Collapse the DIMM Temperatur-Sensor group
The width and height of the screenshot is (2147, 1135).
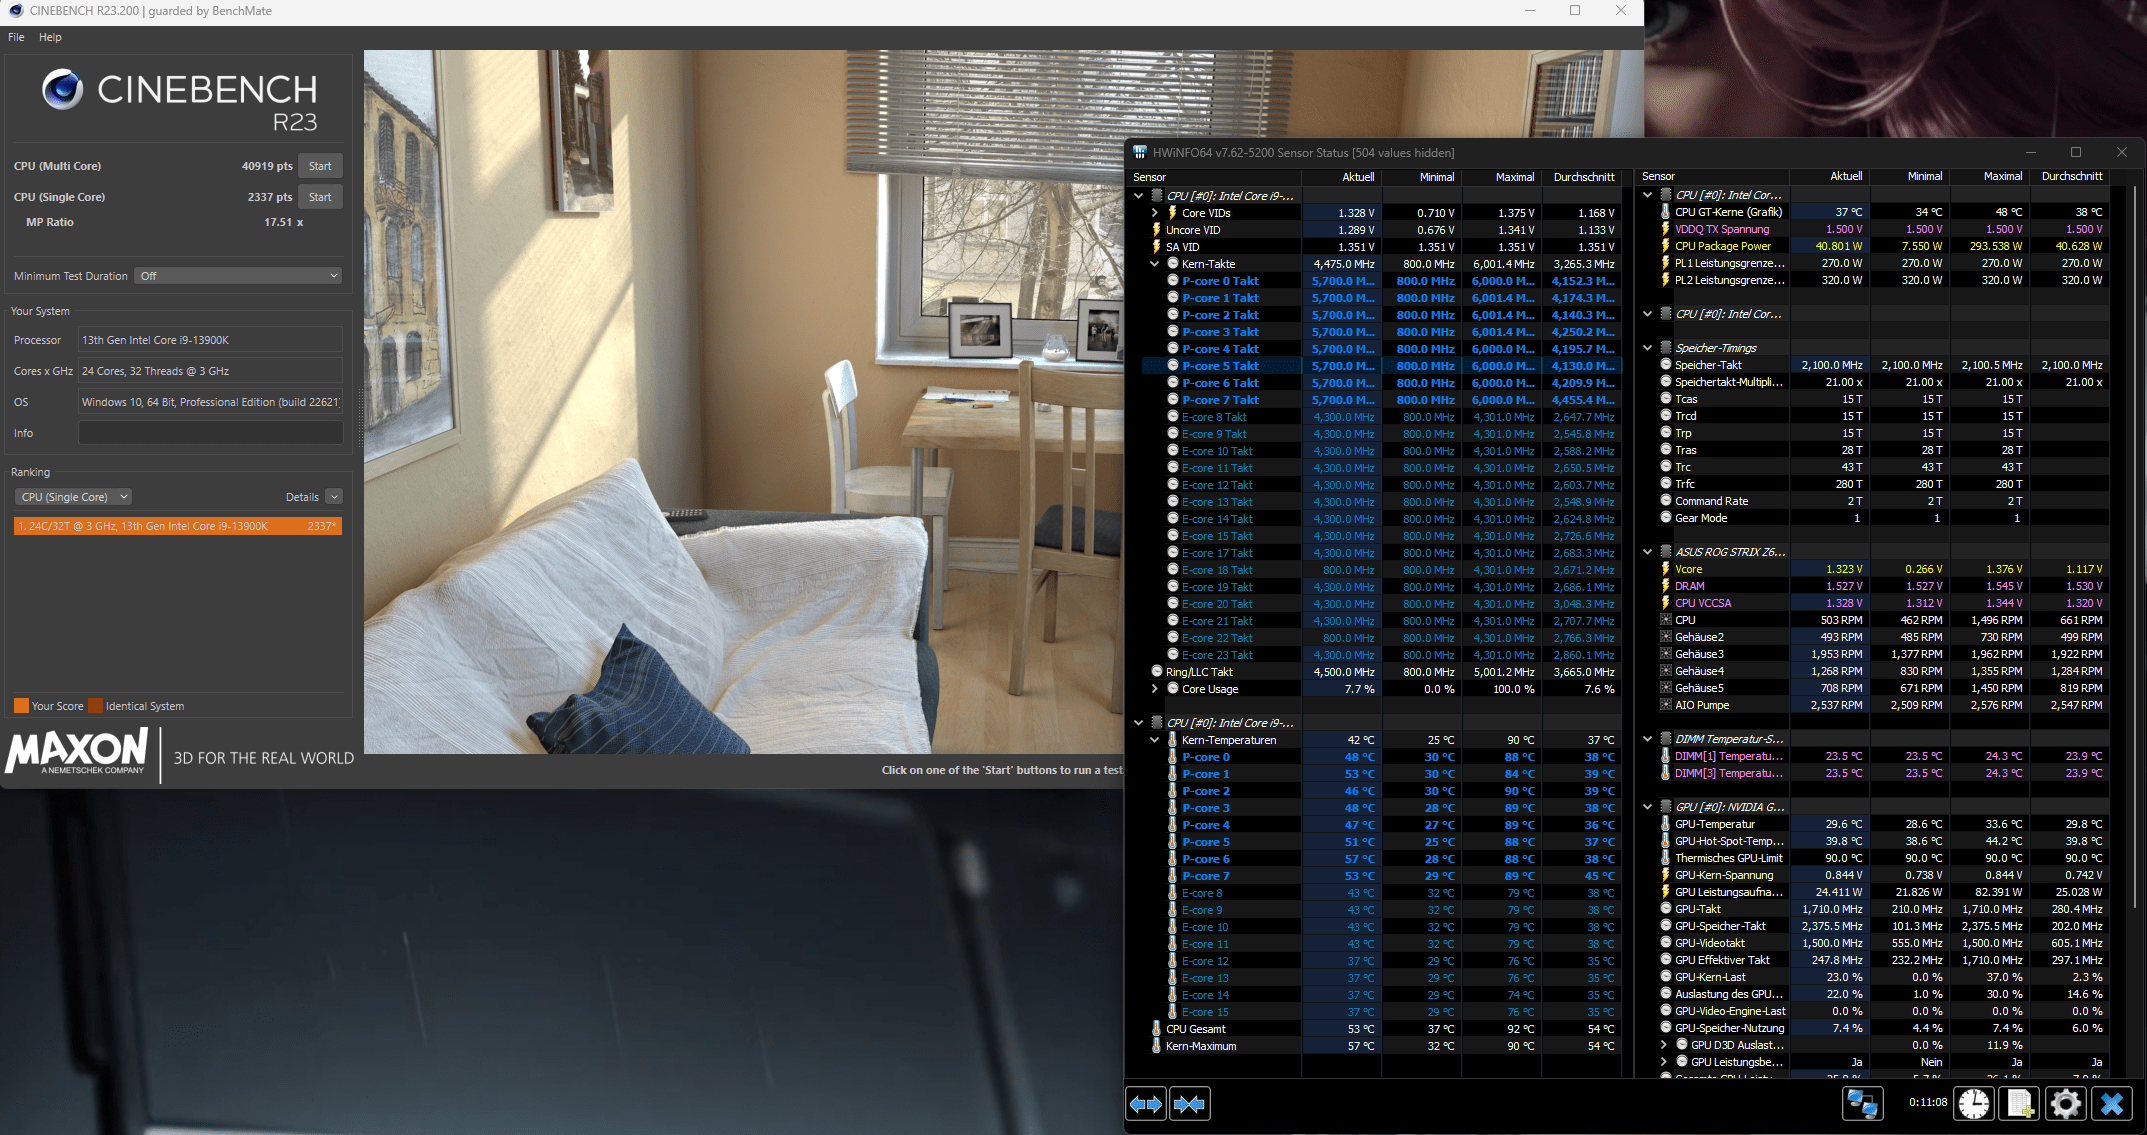click(x=1648, y=739)
